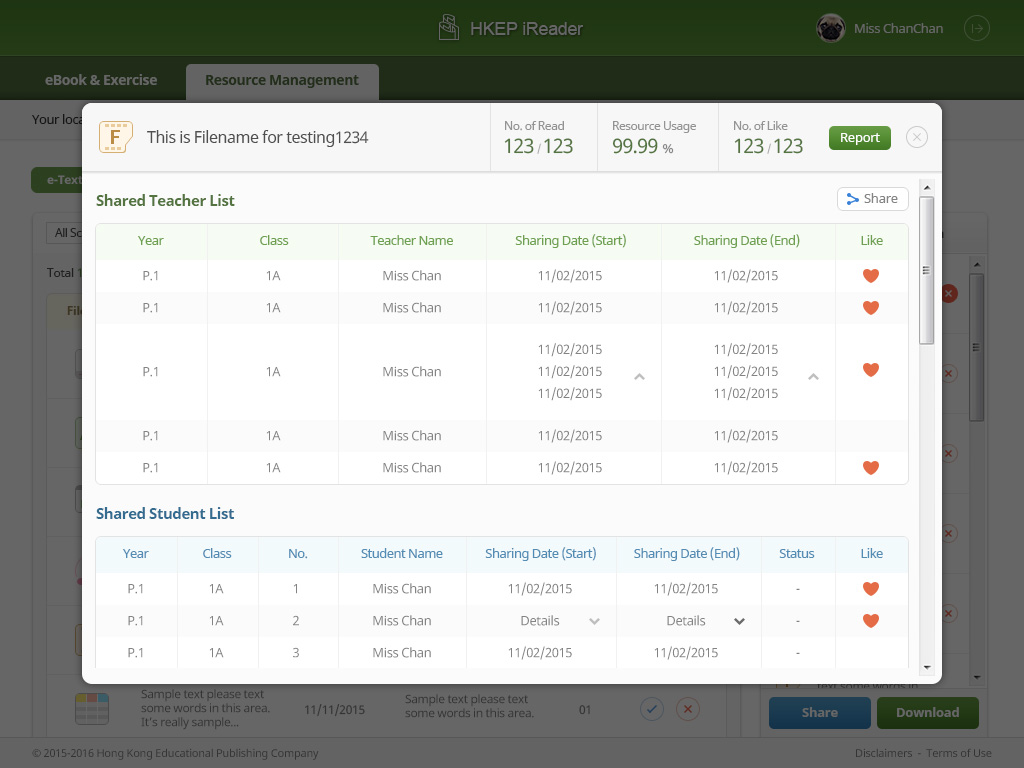Click the pug profile avatar
The image size is (1024, 768).
pyautogui.click(x=830, y=29)
